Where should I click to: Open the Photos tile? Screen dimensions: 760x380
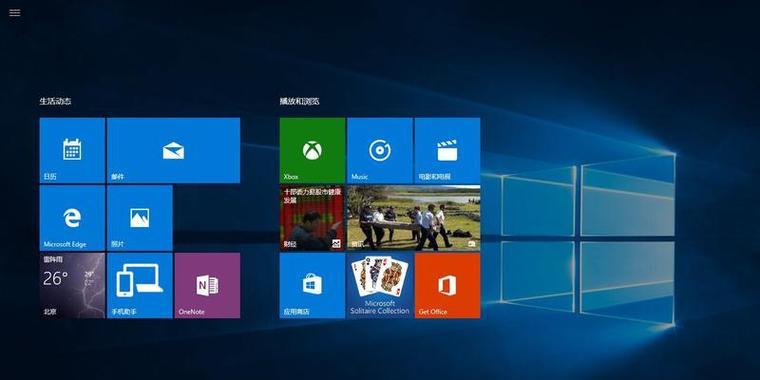[140, 218]
